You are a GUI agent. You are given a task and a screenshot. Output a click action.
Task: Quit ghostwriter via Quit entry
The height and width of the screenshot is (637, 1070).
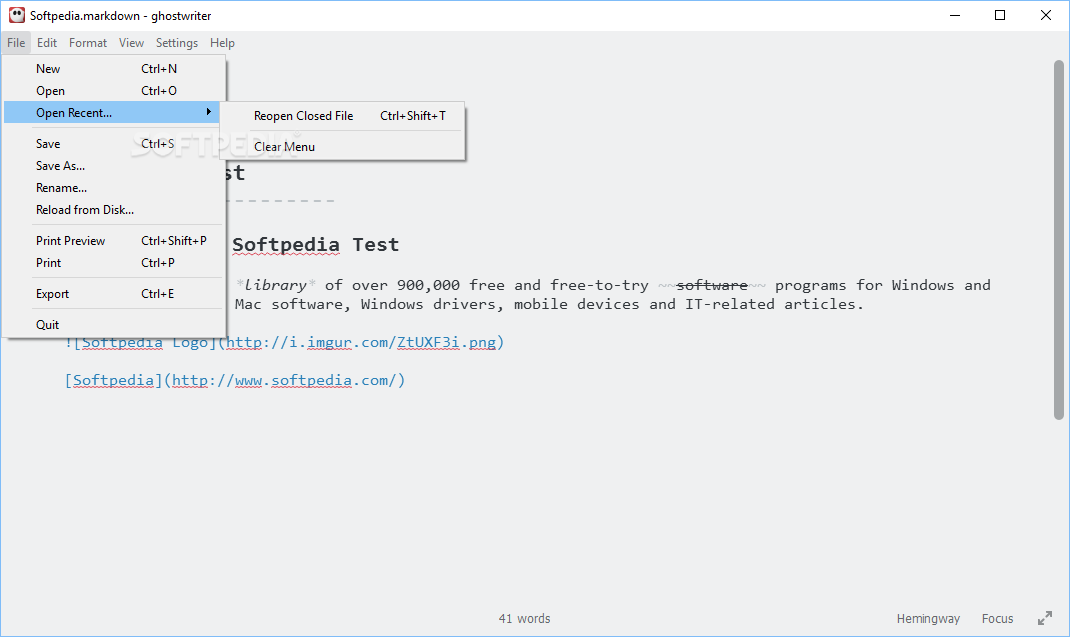point(113,324)
